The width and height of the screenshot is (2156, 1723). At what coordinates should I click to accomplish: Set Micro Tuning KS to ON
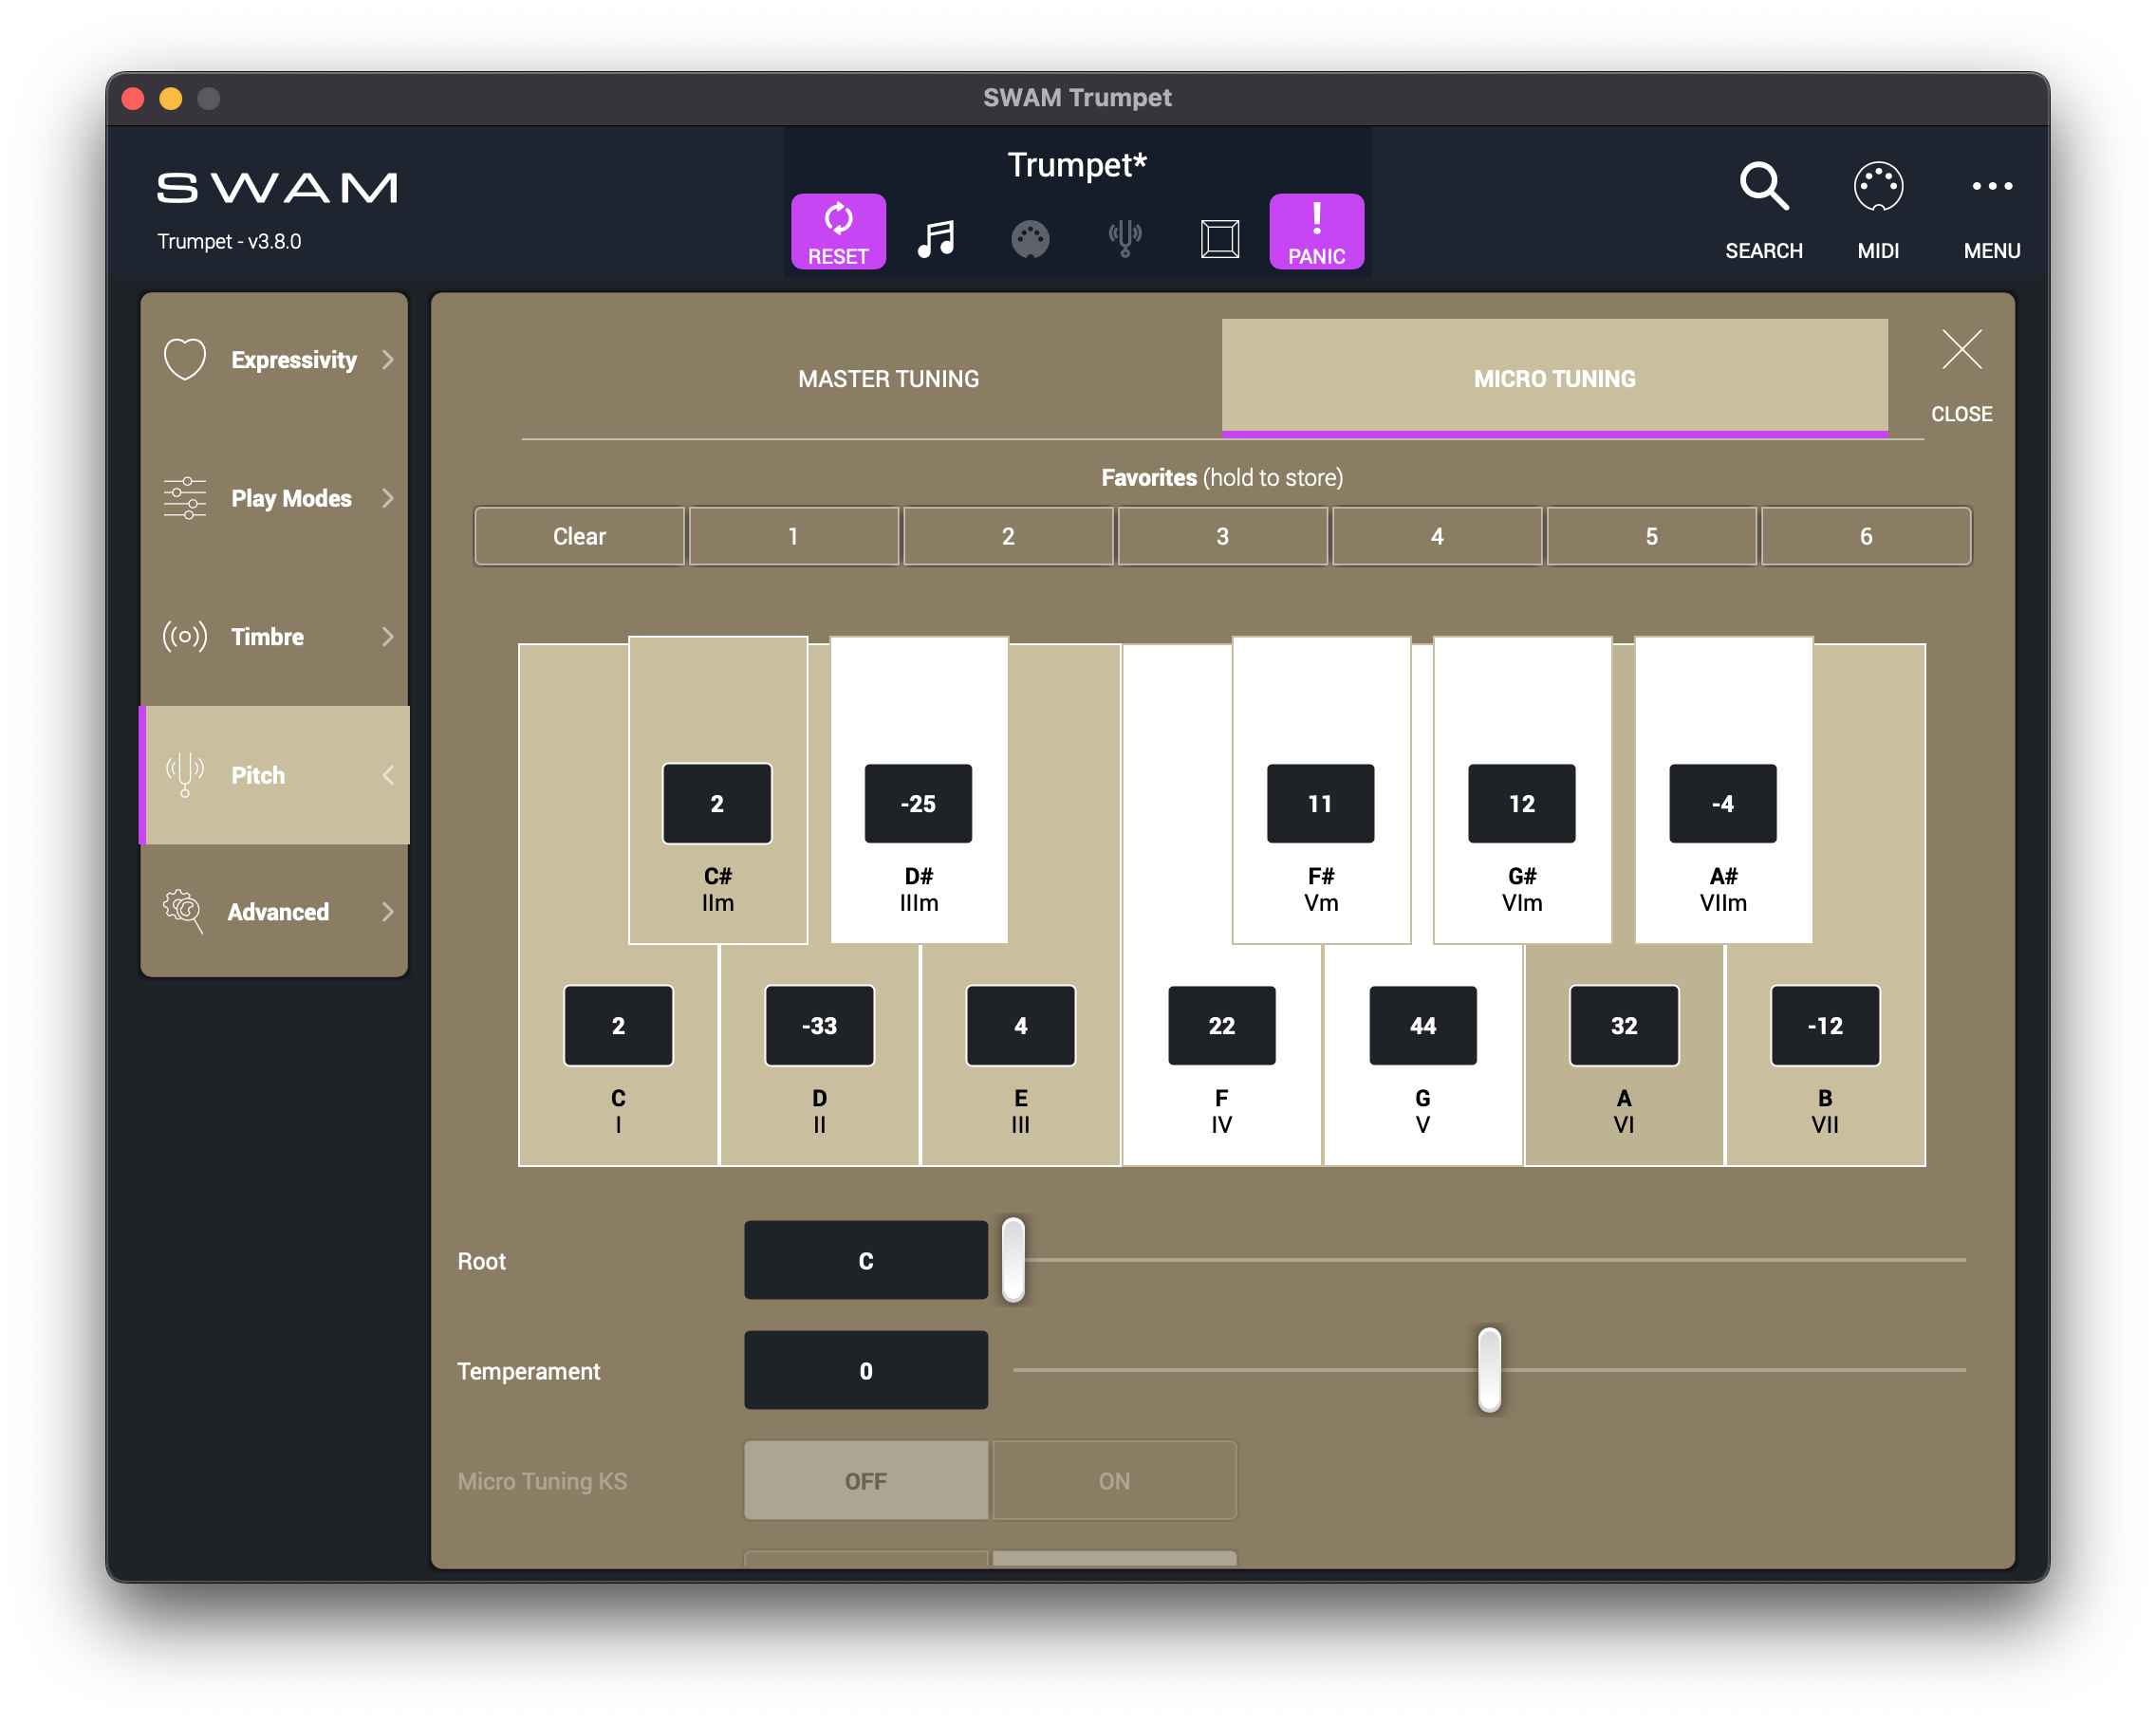1114,1480
